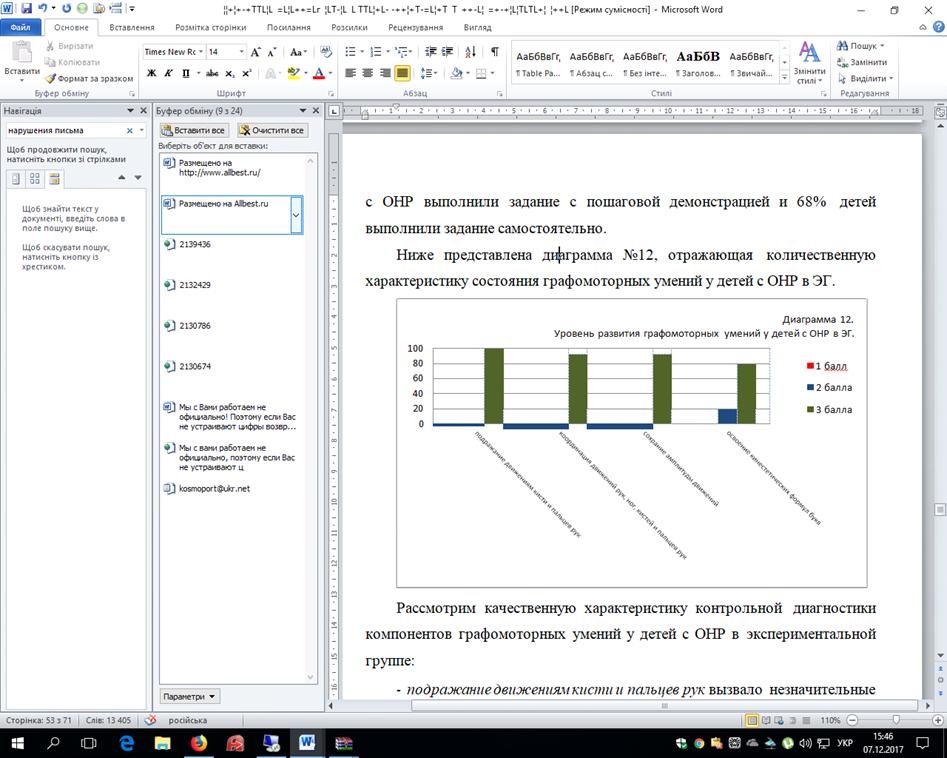The height and width of the screenshot is (758, 947).
Task: Expand dropdown on 'Размещено на Allbest.ru' clip
Action: point(296,214)
